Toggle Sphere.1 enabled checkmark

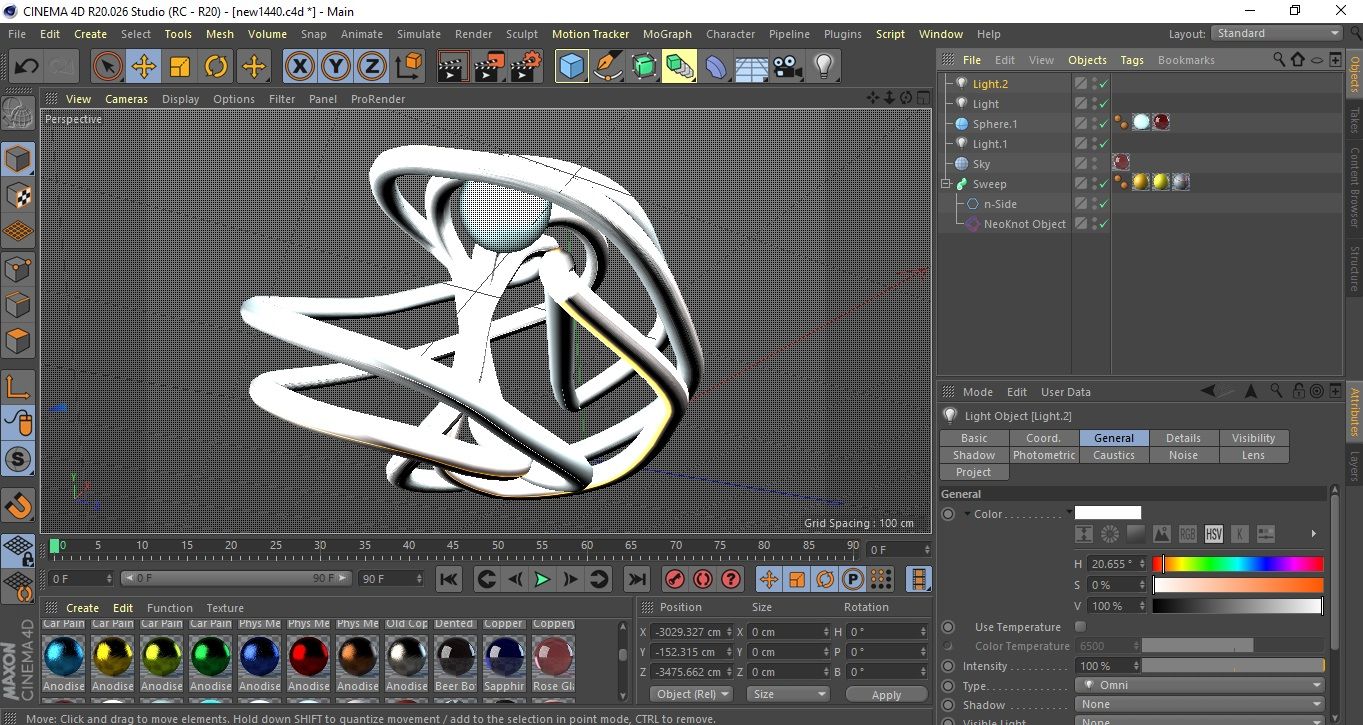tap(1103, 124)
